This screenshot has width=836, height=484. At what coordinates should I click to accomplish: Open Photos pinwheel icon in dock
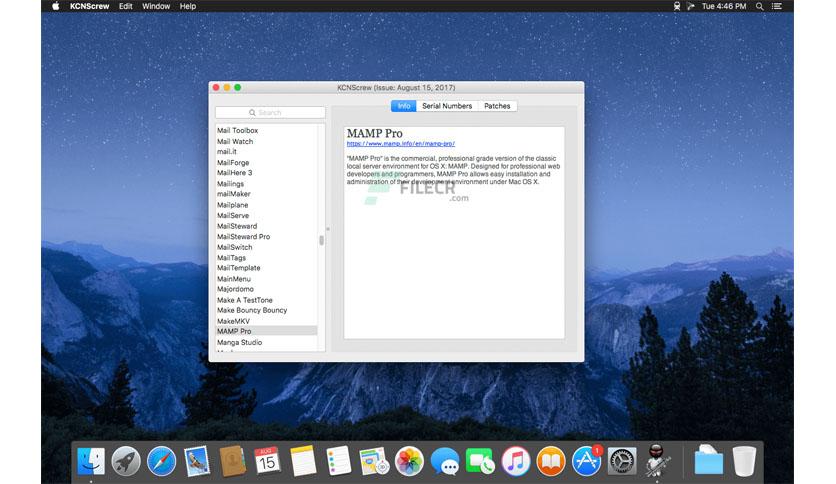tap(409, 461)
